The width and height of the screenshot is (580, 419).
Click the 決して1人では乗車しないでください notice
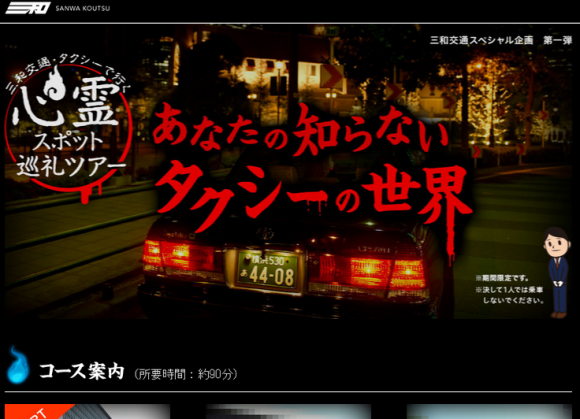point(510,295)
